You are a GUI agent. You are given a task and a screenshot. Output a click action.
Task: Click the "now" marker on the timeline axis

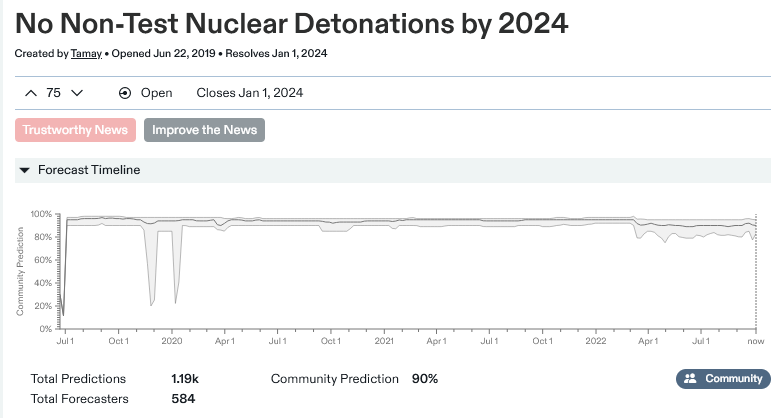coord(756,341)
